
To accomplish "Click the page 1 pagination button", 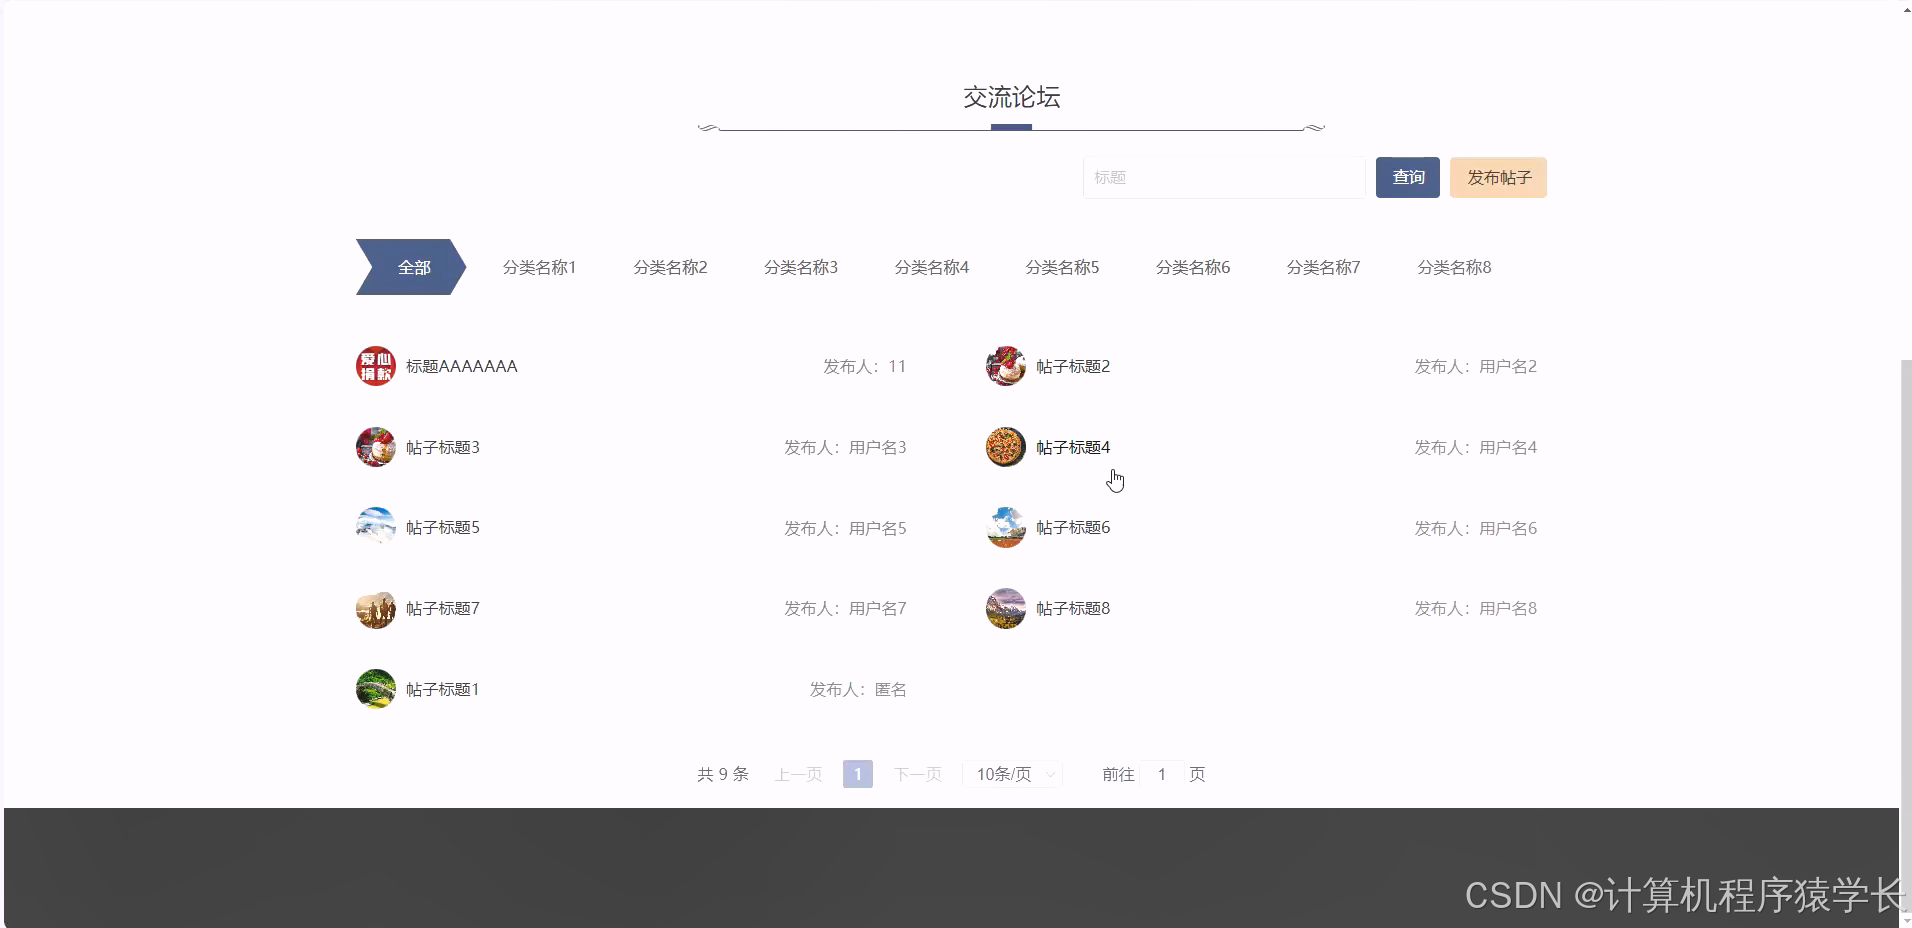I will point(857,773).
